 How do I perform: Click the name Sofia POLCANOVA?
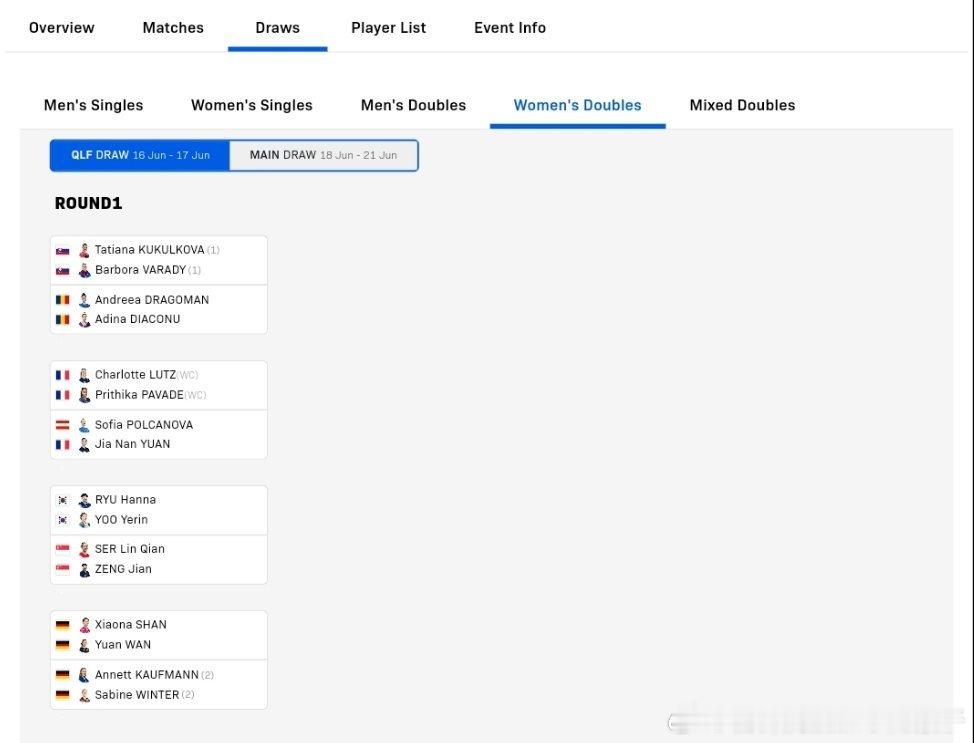(144, 425)
